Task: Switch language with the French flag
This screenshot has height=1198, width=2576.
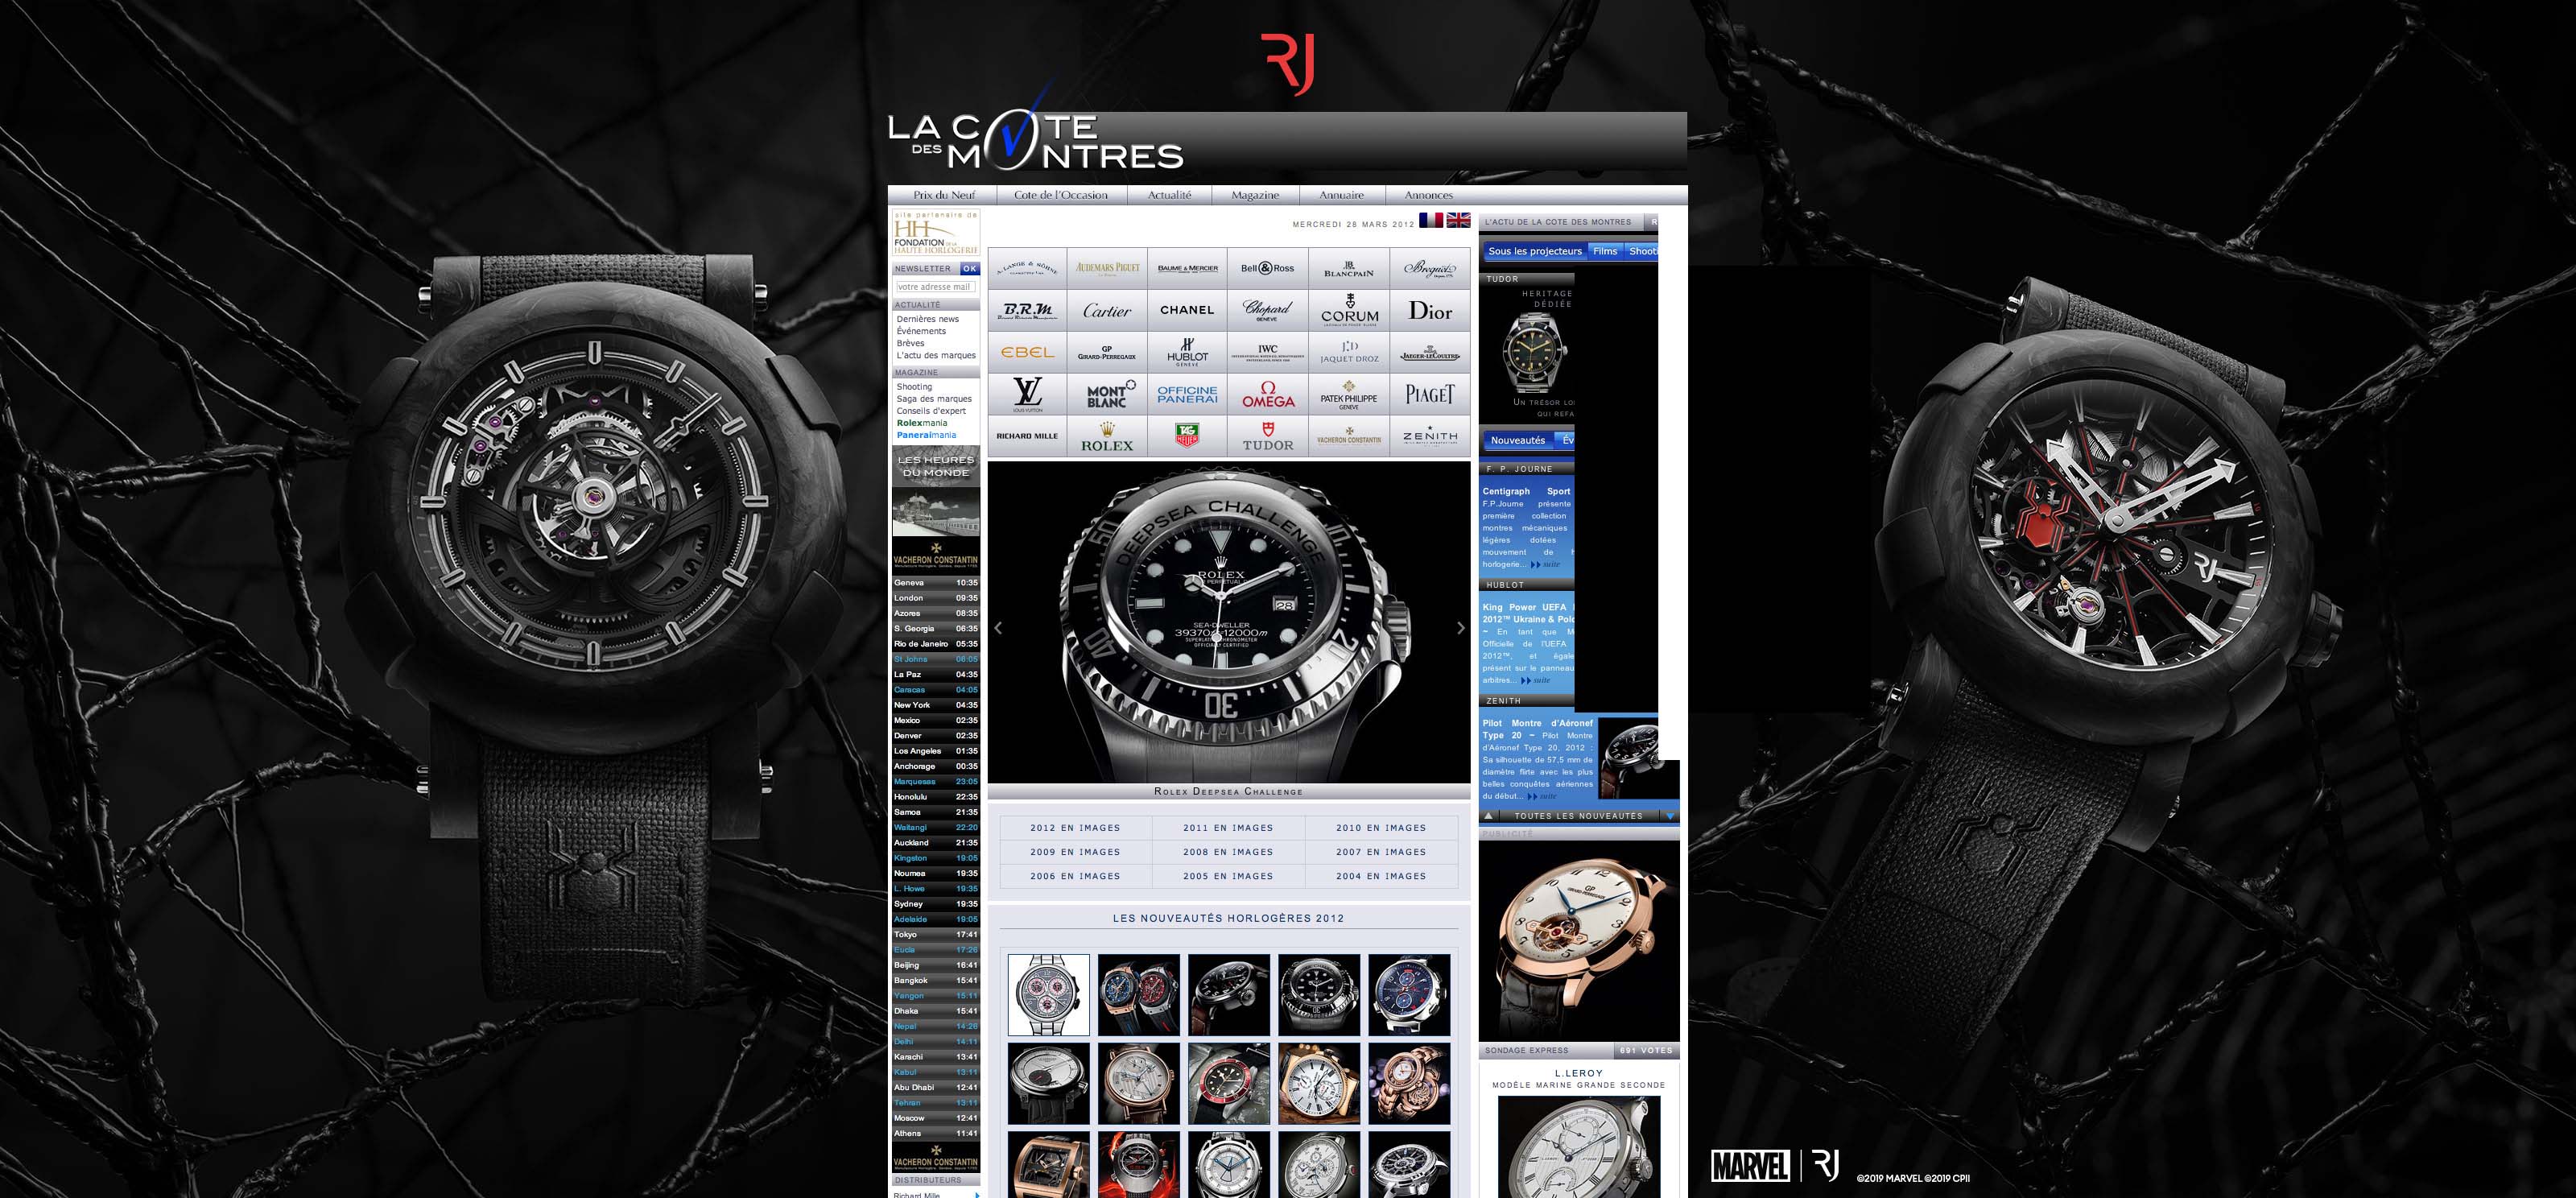Action: coord(1431,220)
